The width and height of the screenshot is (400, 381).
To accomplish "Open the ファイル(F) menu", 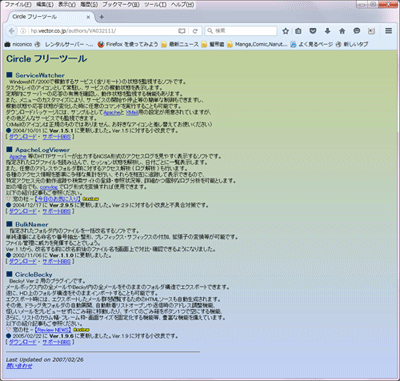I will (18, 5).
